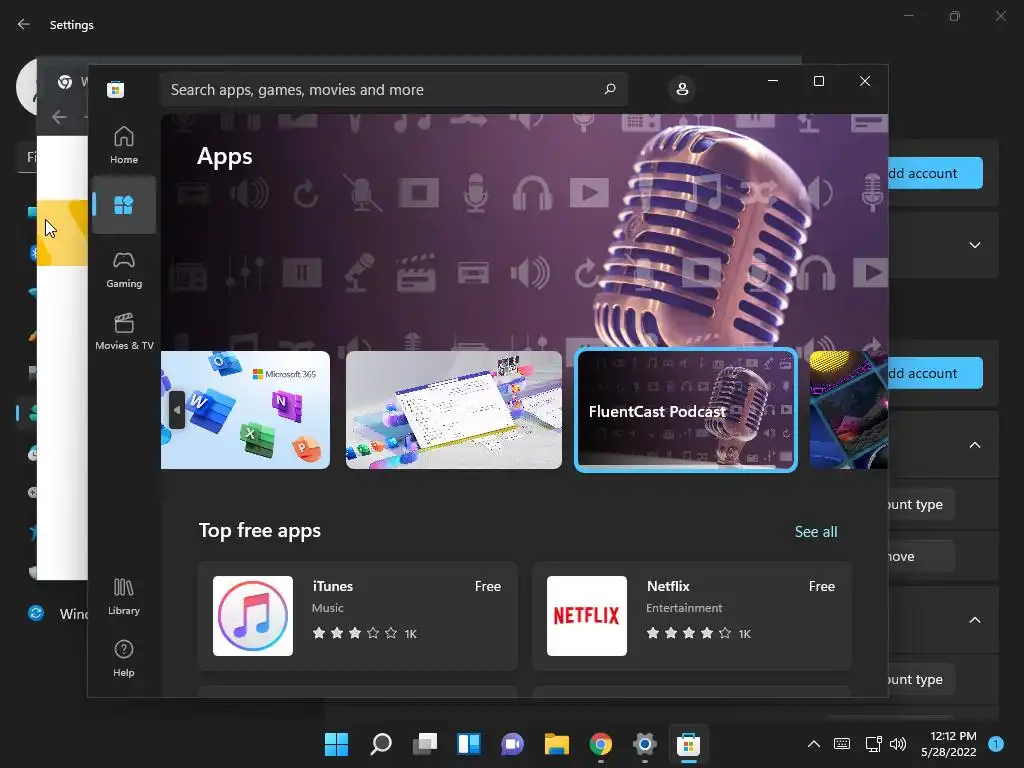1024x768 pixels.
Task: Click the upper Change account type button
Action: [x=921, y=504]
